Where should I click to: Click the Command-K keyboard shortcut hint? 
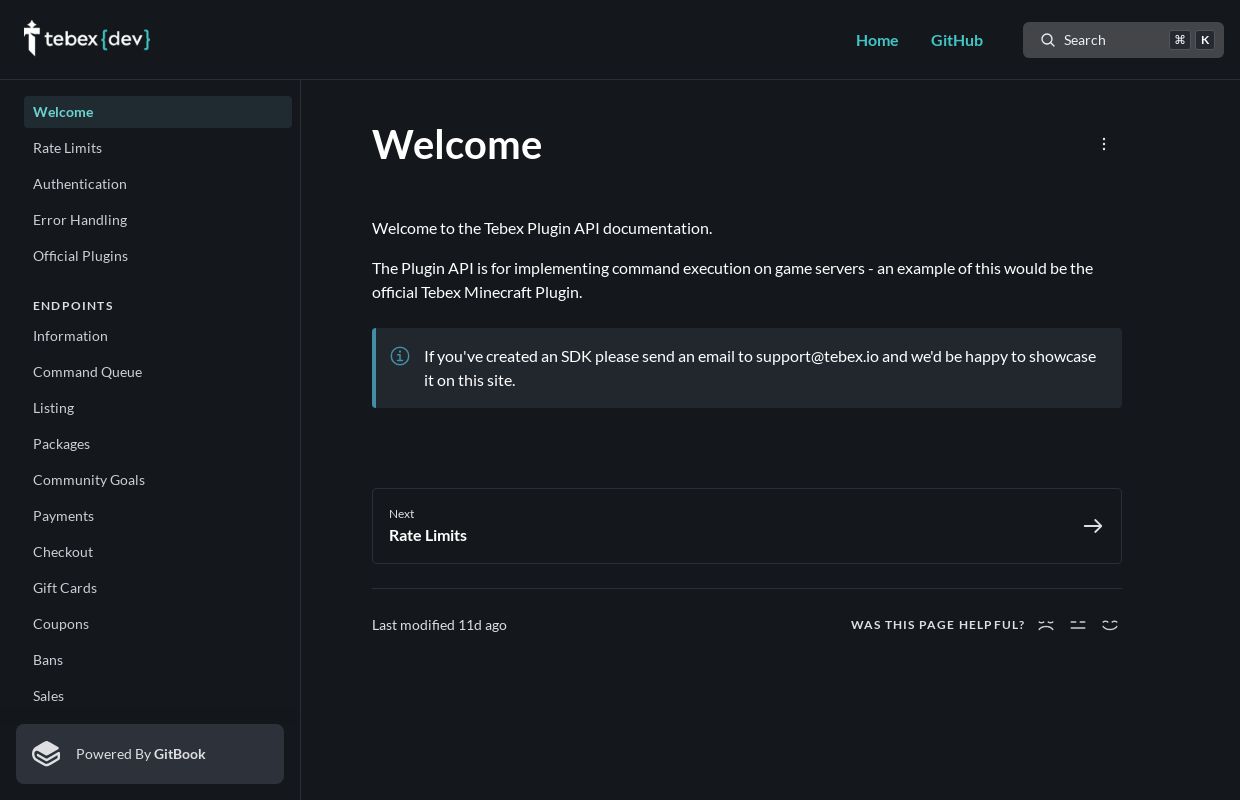pos(1192,40)
